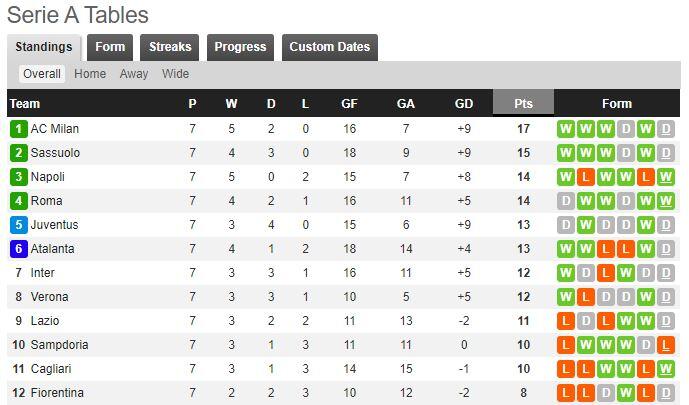
Task: Click Atalanta's purple position 6 badge
Action: (18, 249)
